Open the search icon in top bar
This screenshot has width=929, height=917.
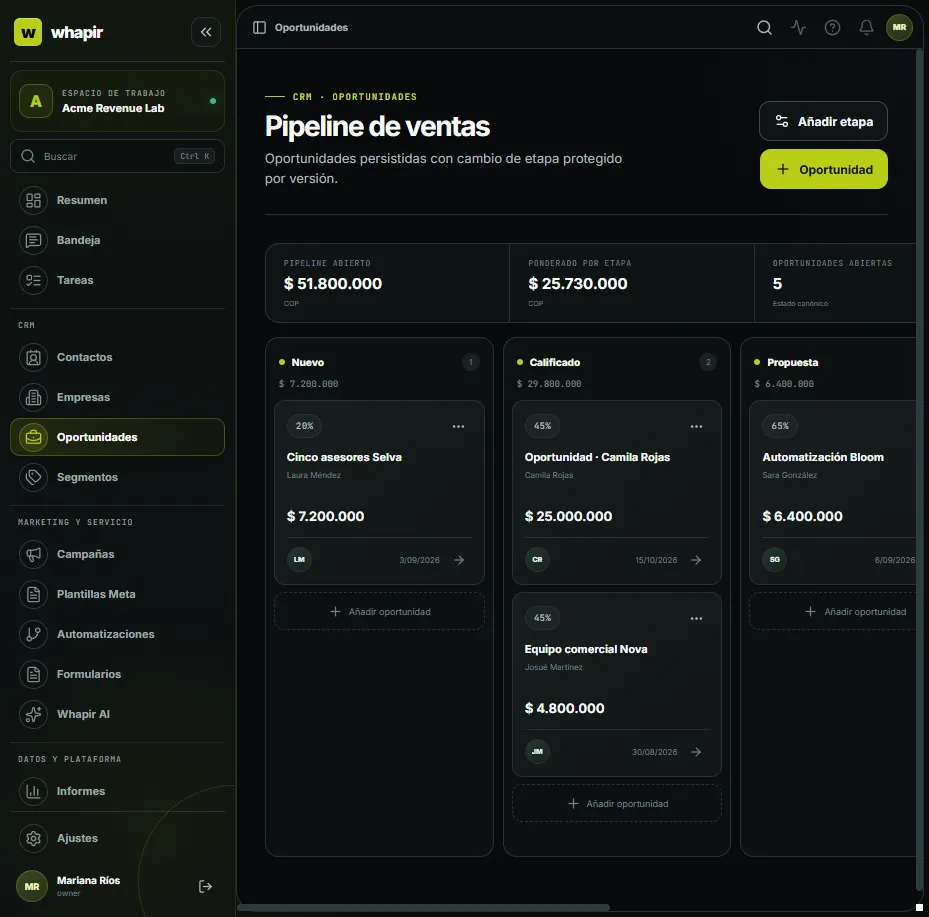(x=764, y=28)
